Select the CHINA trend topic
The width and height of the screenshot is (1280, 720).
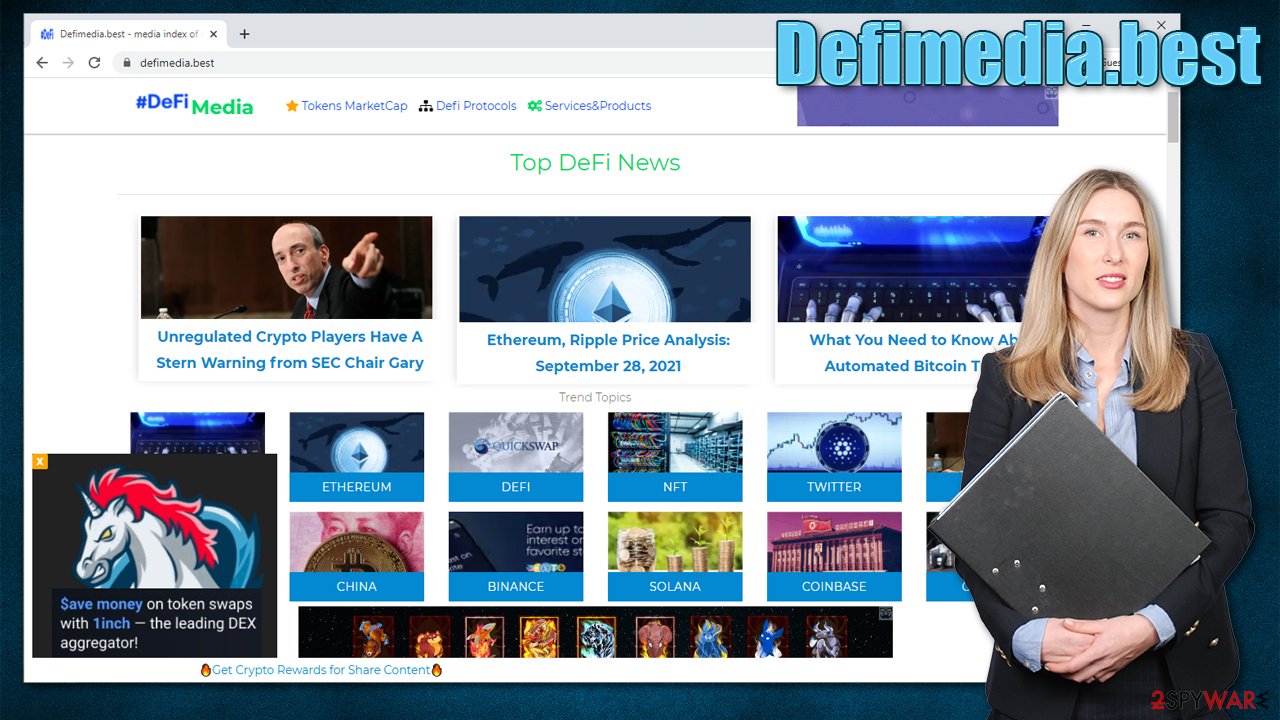coord(357,587)
